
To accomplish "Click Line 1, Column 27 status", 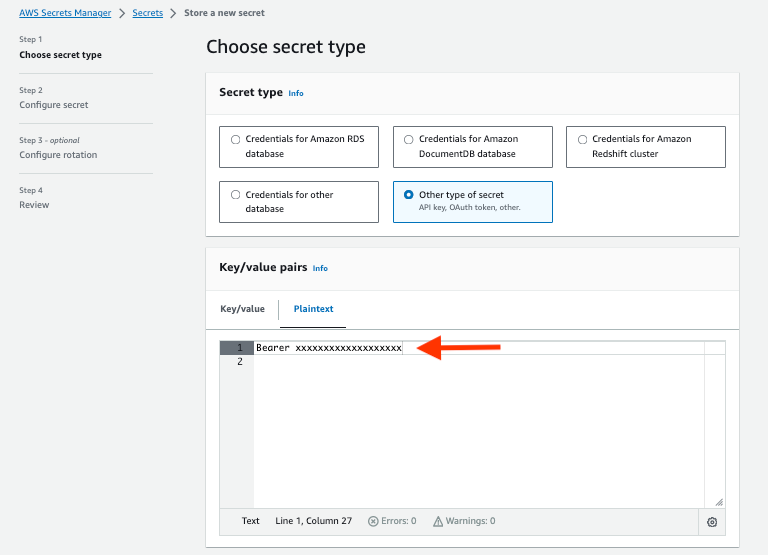I will click(313, 521).
